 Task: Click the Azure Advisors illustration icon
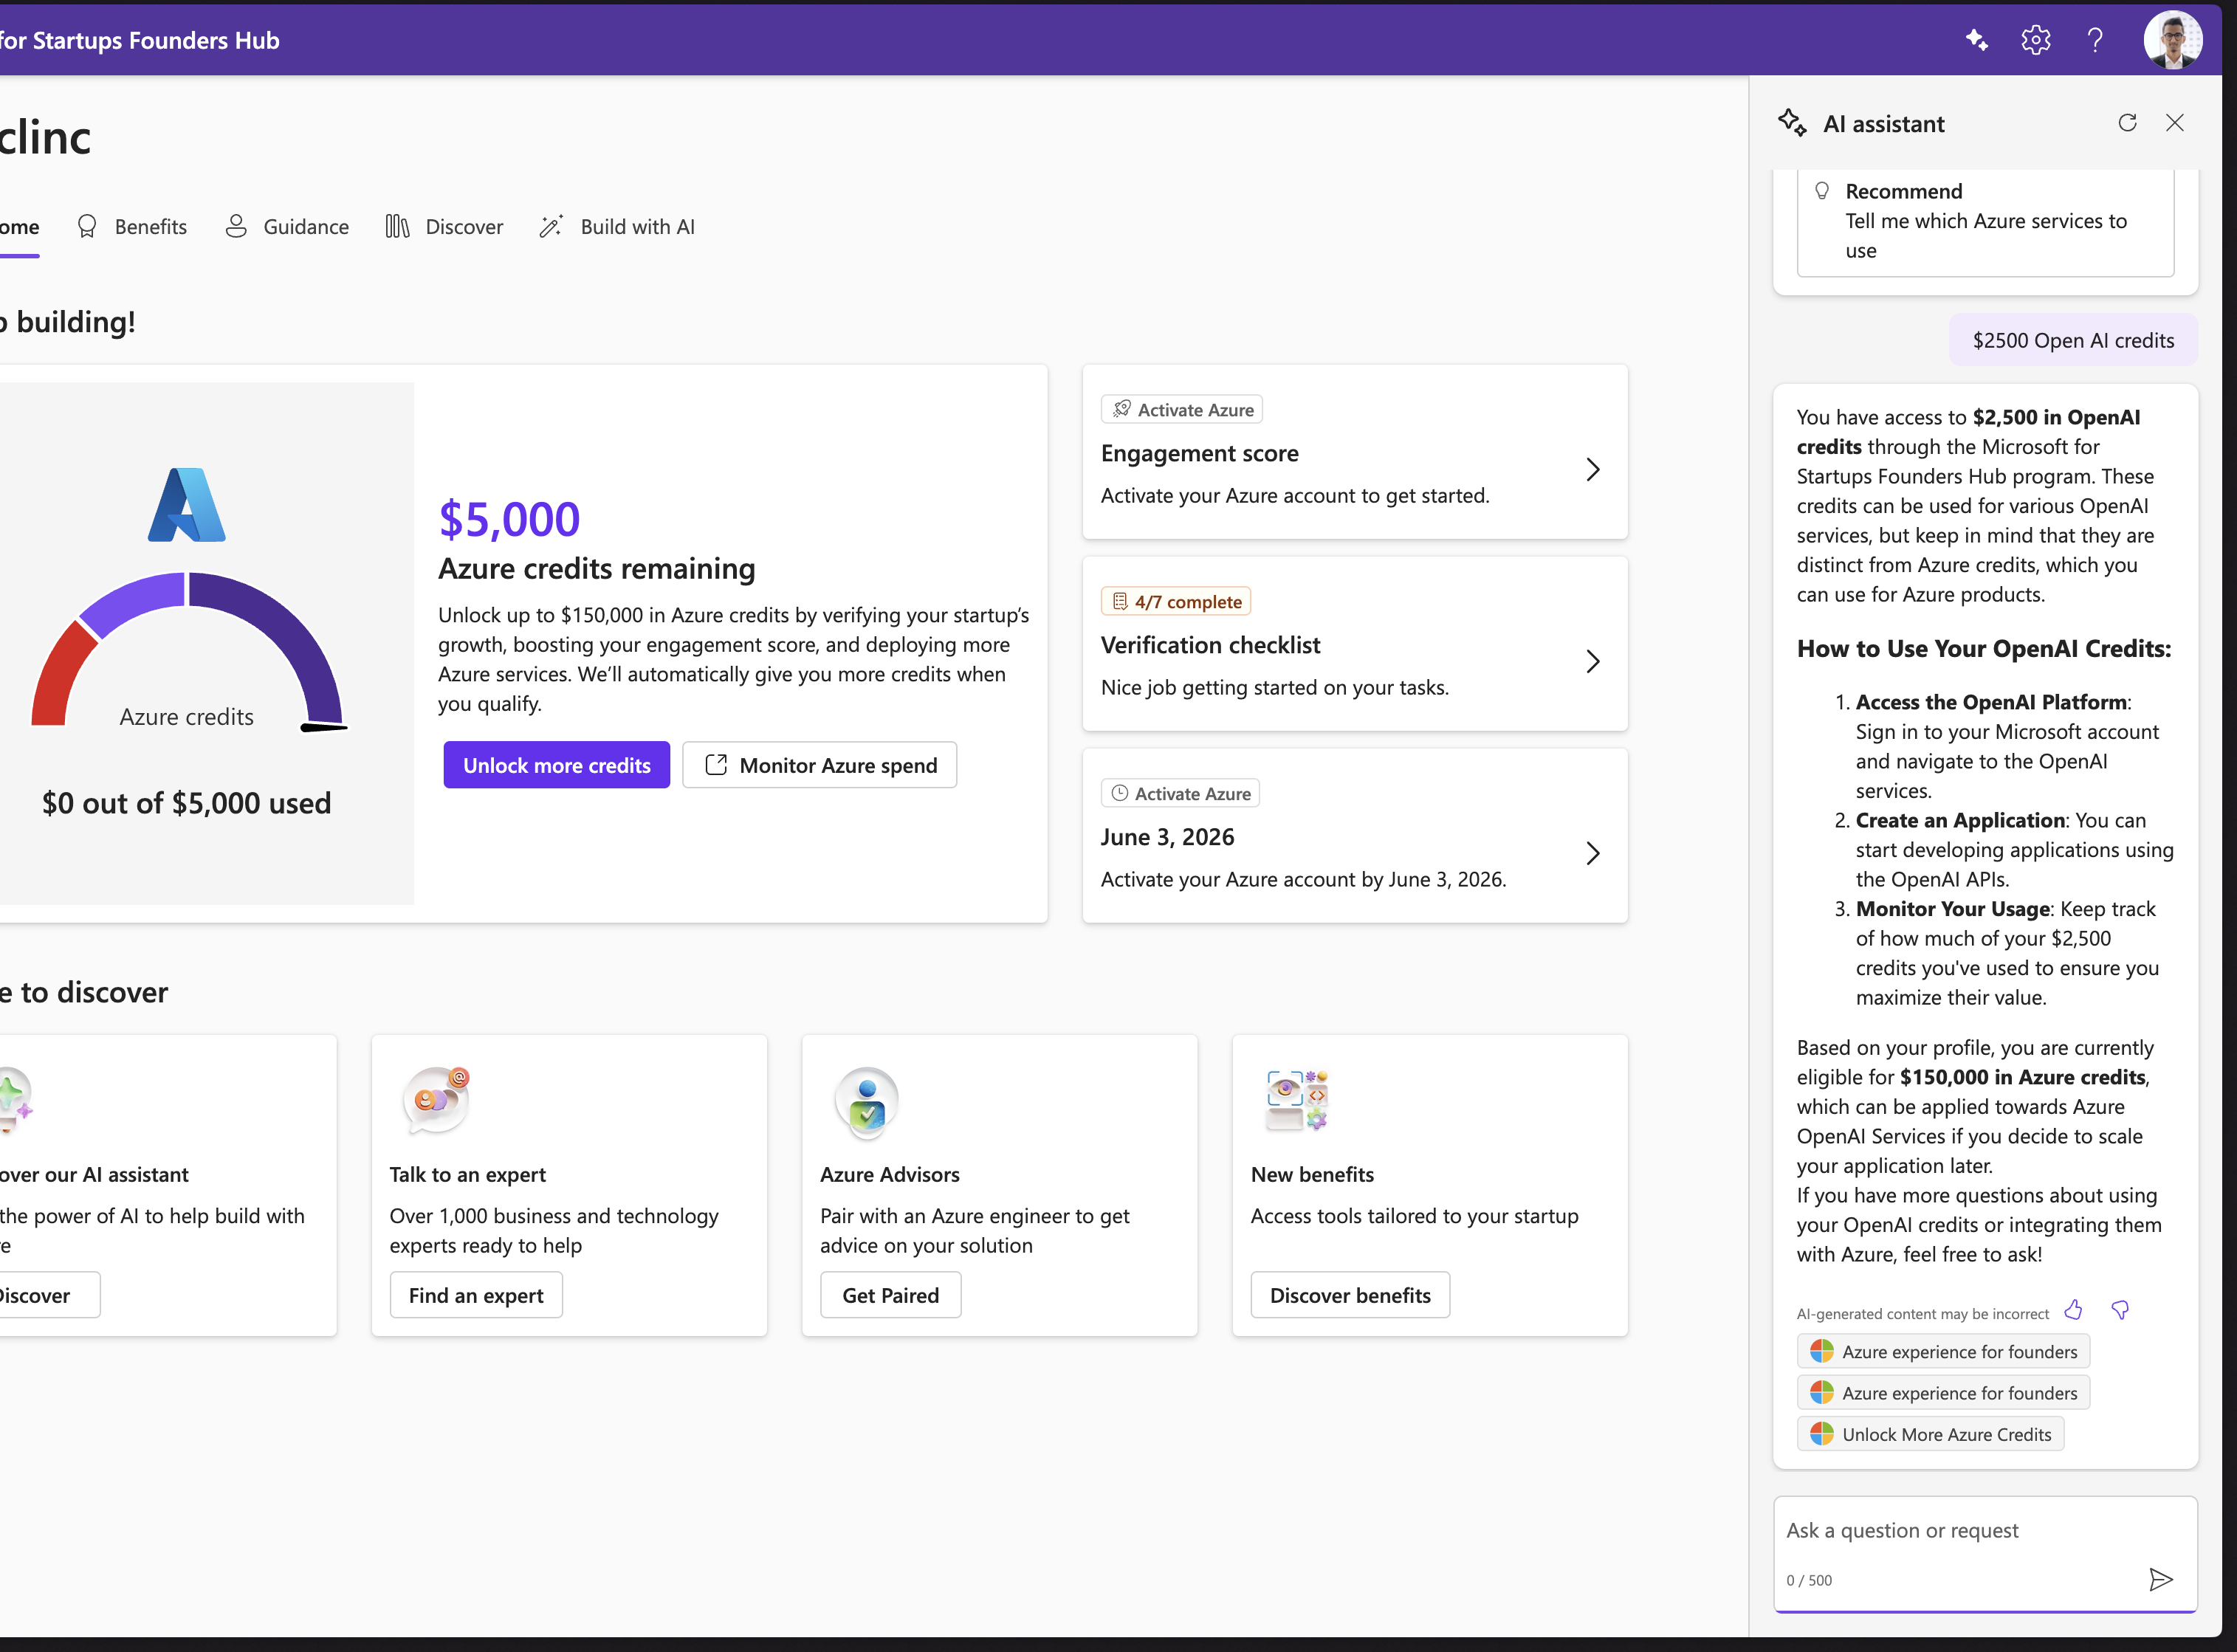coord(867,1103)
